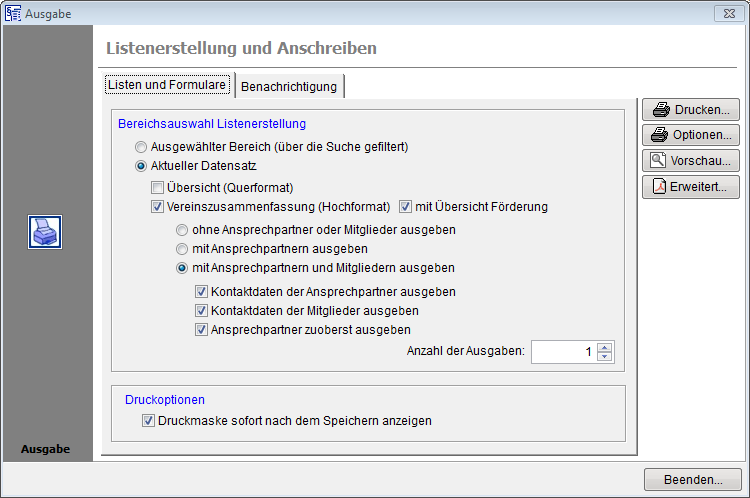
Task: Select the Listen und Formulare tab
Action: [x=167, y=85]
